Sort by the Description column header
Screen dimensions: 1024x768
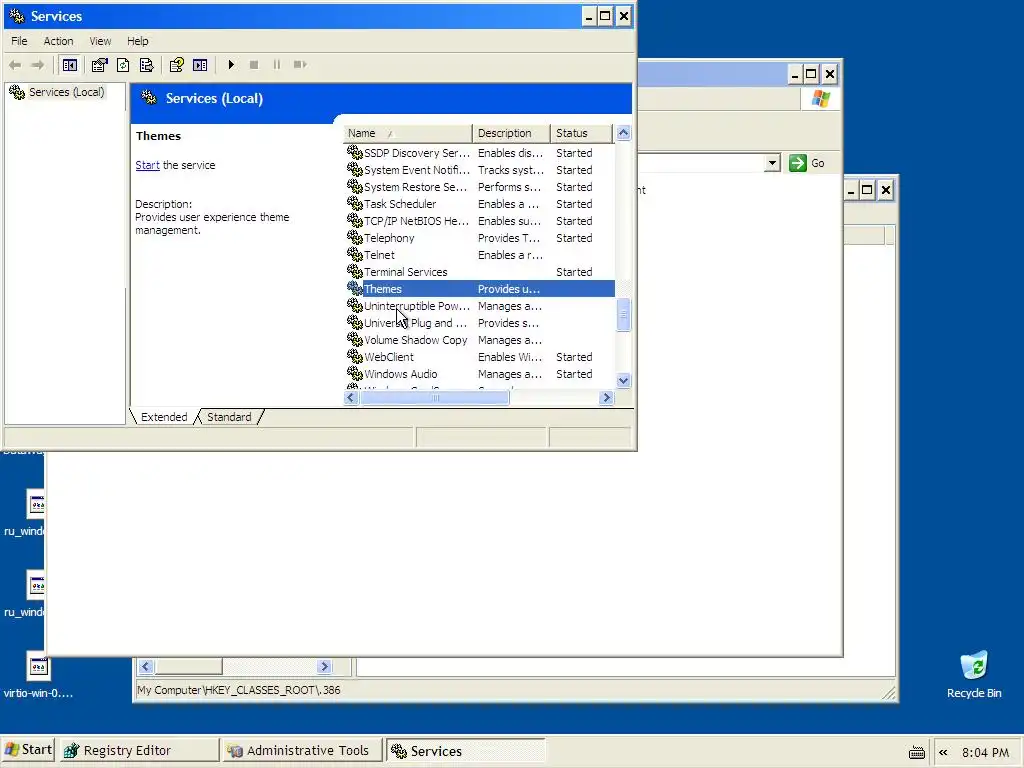pyautogui.click(x=511, y=133)
